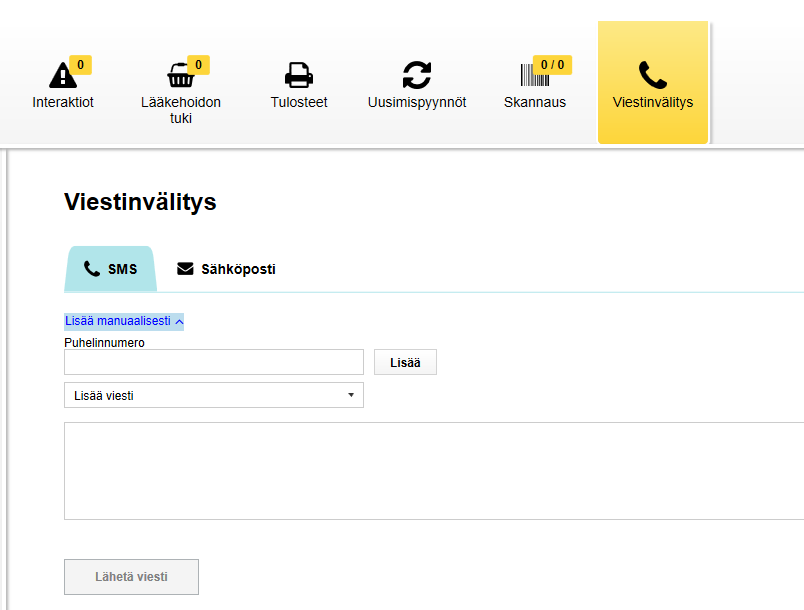Screen dimensions: 804x610
Task: Click into the message text area
Action: (x=434, y=471)
